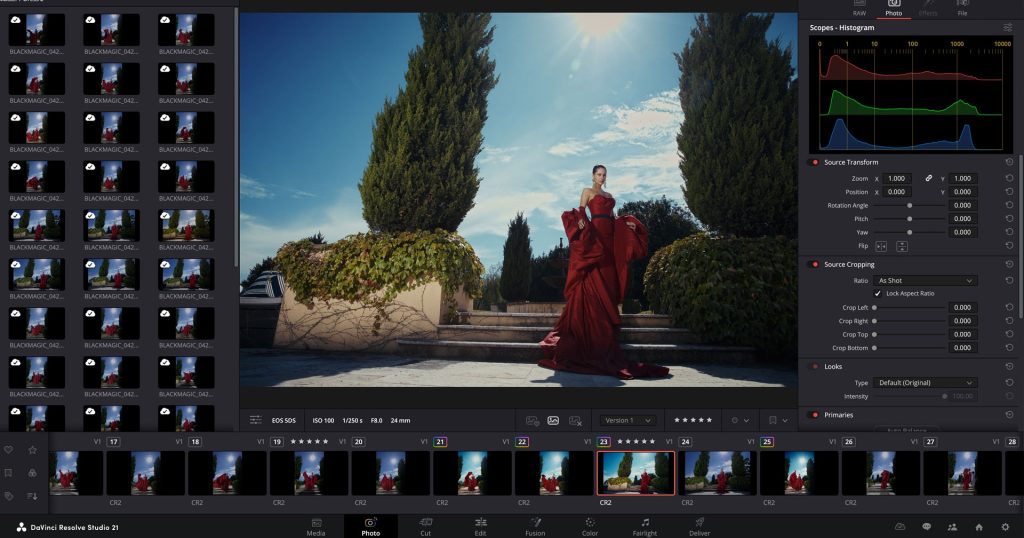Click the Pitch slider handle
The image size is (1024, 538).
(909, 219)
